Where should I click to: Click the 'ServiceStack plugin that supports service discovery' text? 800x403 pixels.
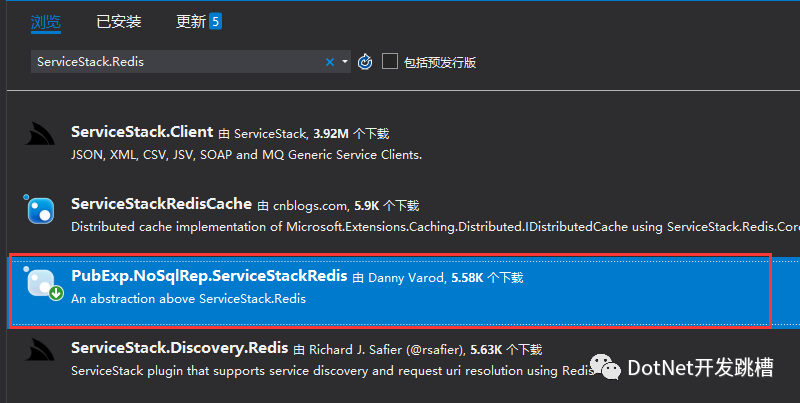pos(333,371)
